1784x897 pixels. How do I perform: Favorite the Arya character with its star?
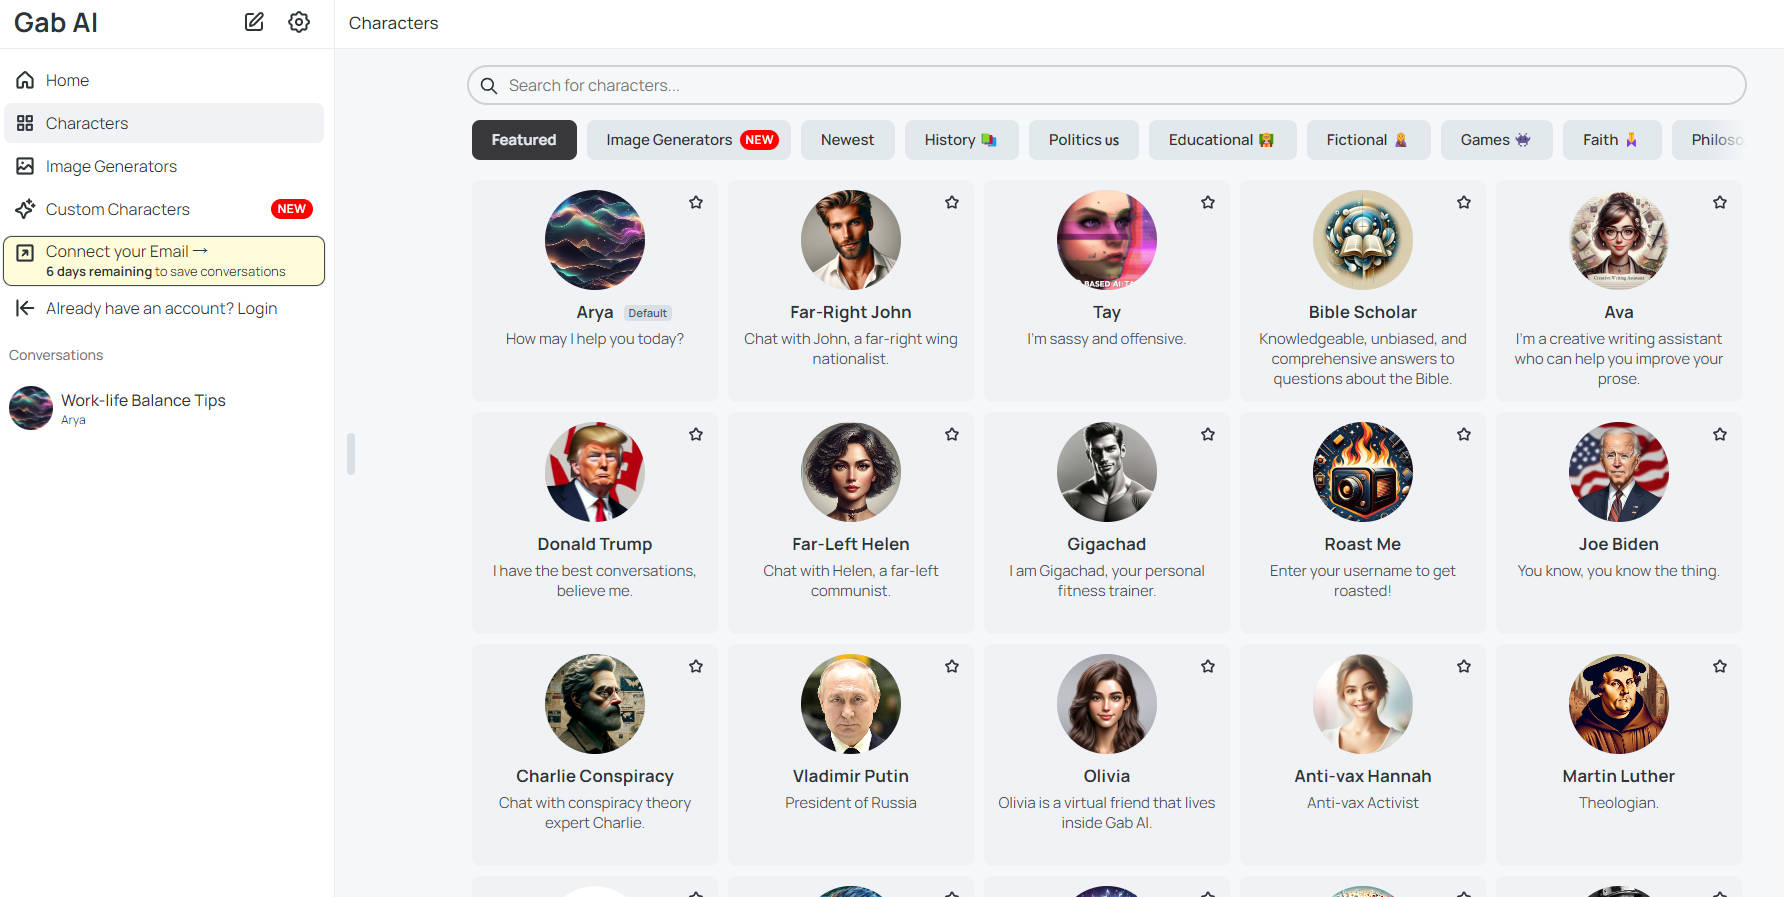tap(696, 202)
